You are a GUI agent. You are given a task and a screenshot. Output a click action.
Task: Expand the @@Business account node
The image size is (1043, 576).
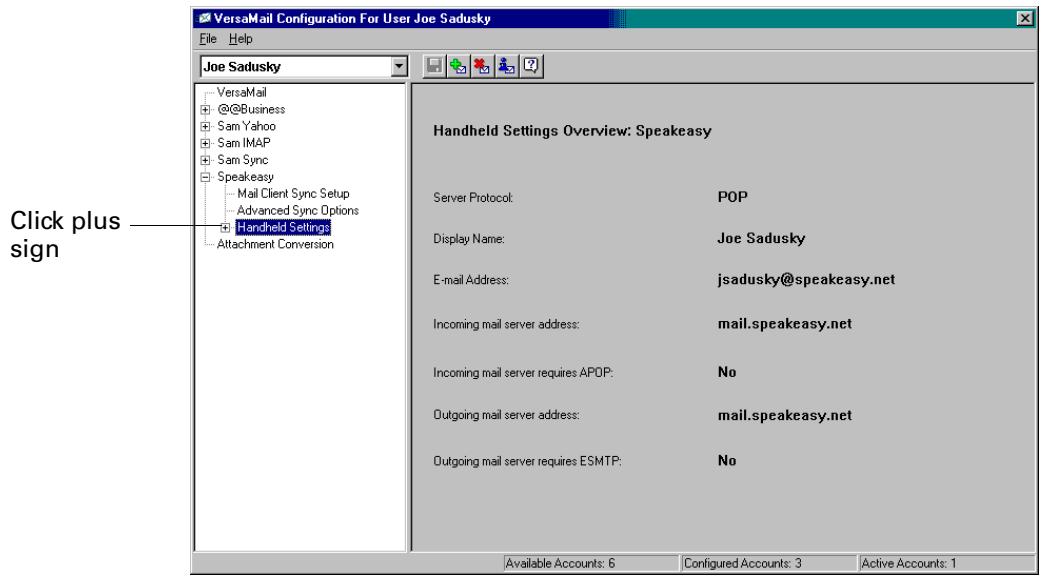(206, 110)
